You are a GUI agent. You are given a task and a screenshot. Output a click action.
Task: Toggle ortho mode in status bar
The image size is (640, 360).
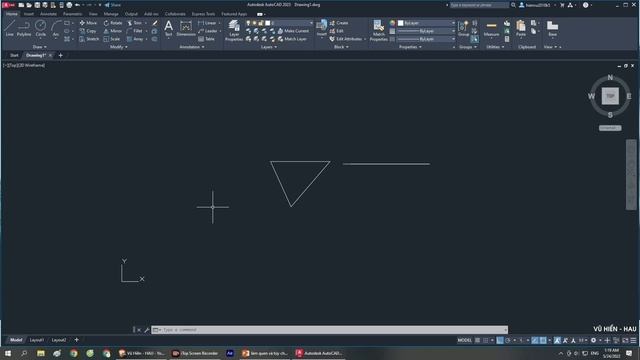[x=500, y=340]
